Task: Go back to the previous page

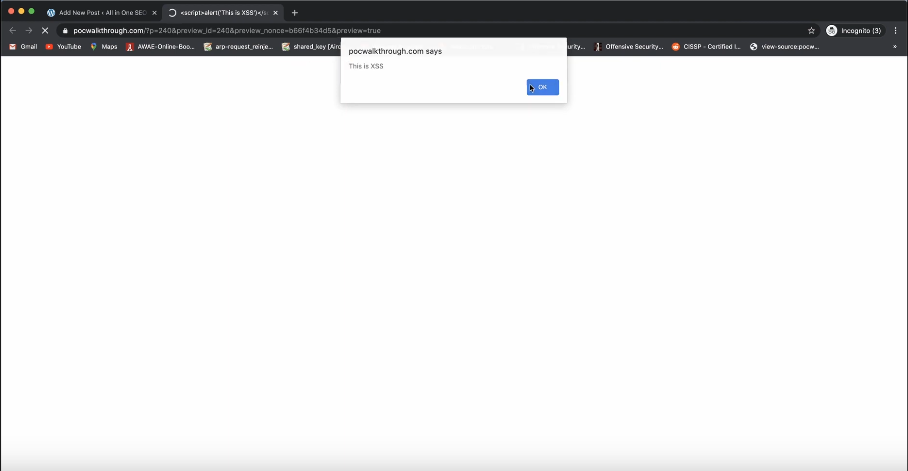Action: (x=13, y=31)
